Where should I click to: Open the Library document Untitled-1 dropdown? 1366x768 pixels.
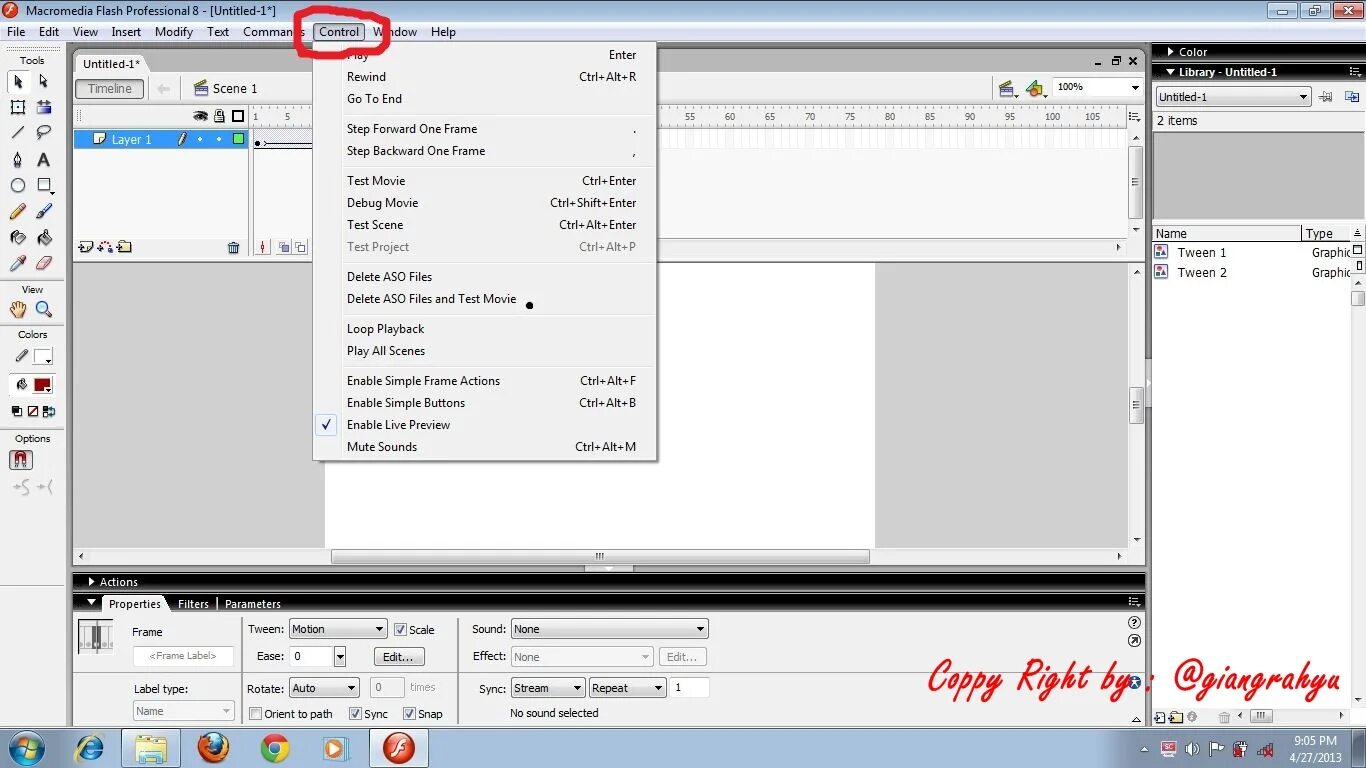click(1233, 97)
